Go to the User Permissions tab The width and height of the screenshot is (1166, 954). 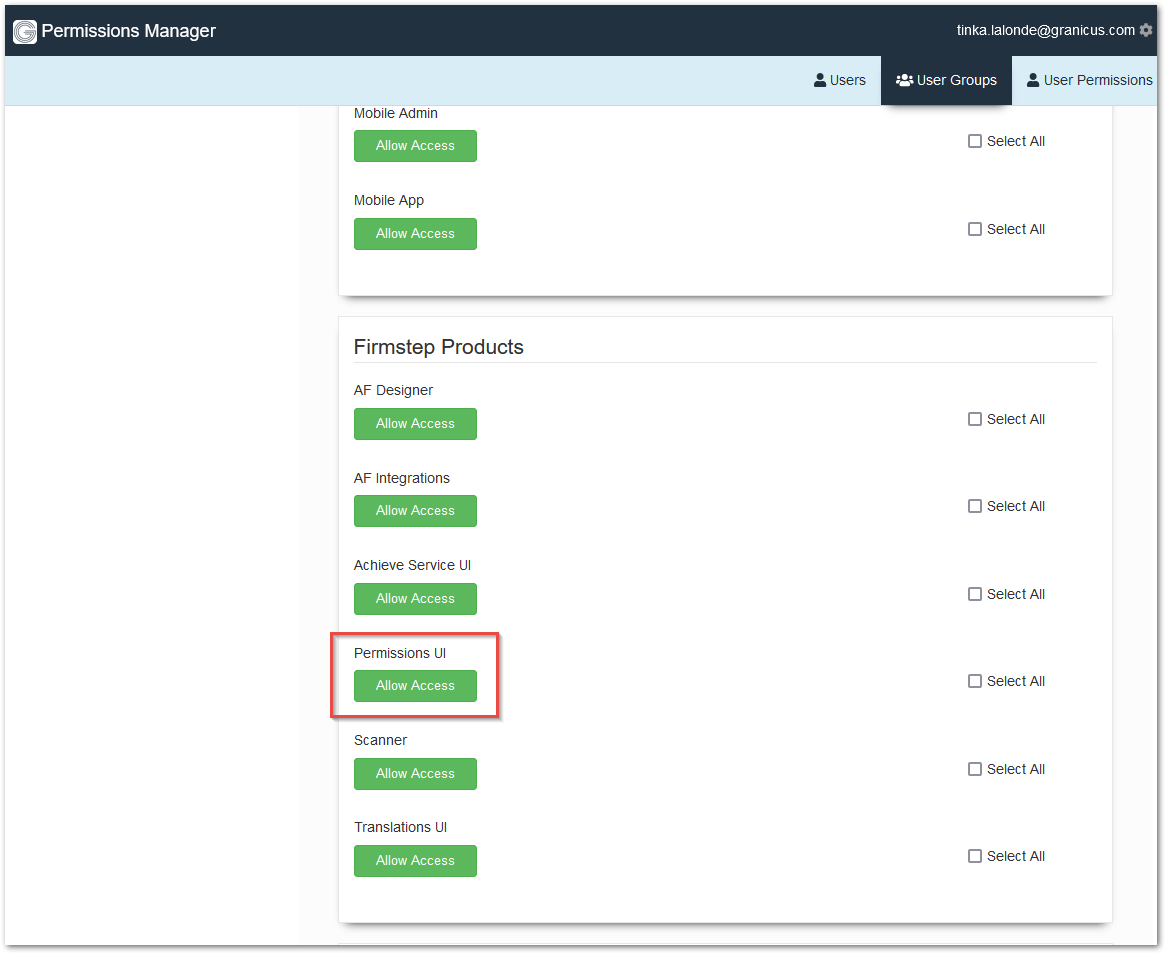click(x=1089, y=80)
